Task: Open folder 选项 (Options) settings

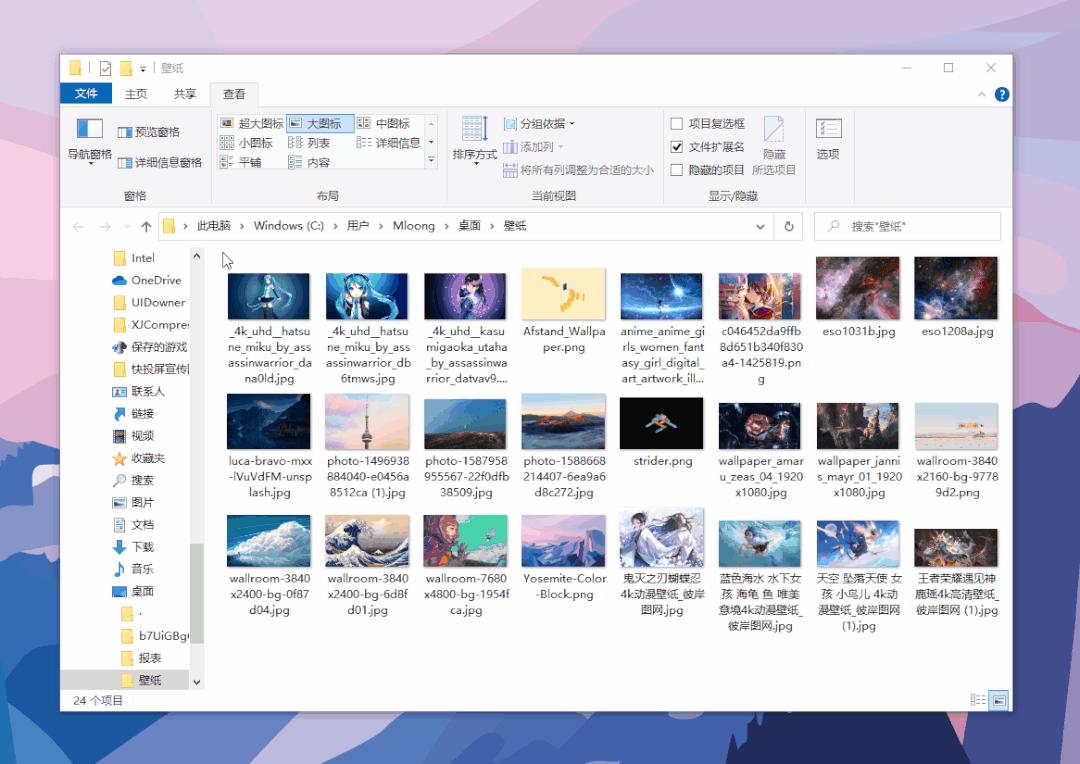Action: (827, 140)
